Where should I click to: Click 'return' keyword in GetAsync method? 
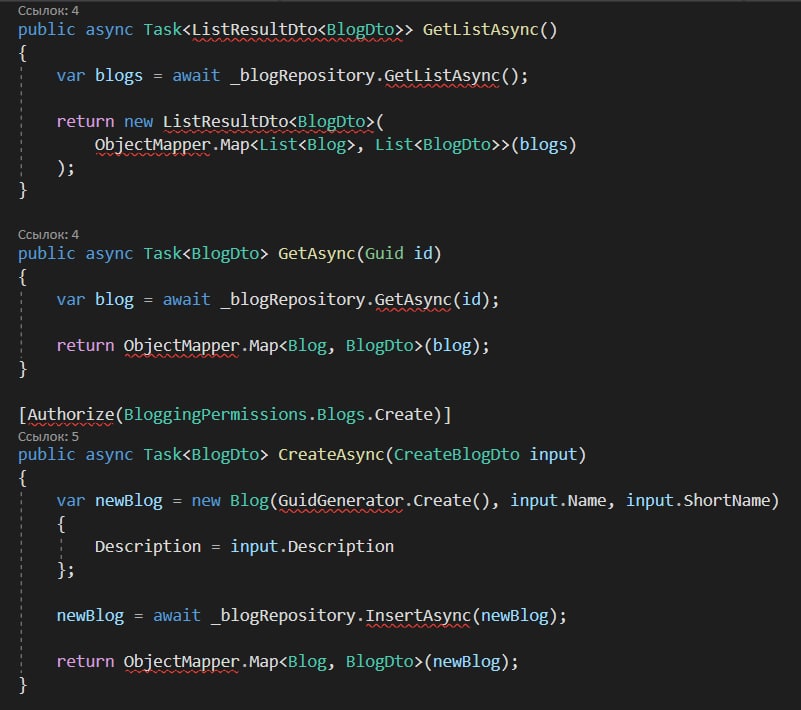[x=85, y=346]
